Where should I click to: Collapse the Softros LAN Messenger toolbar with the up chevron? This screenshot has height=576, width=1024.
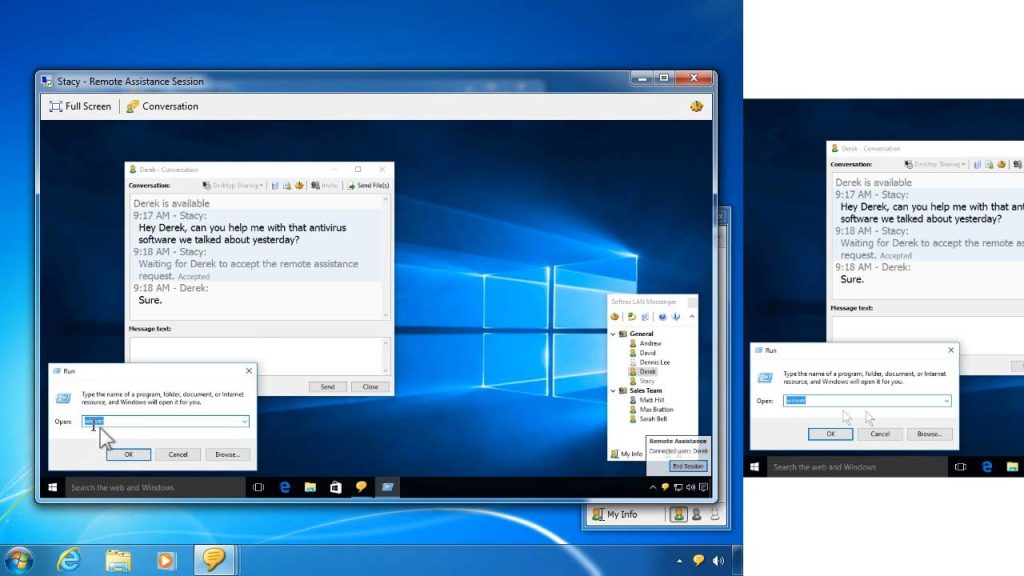pyautogui.click(x=692, y=317)
